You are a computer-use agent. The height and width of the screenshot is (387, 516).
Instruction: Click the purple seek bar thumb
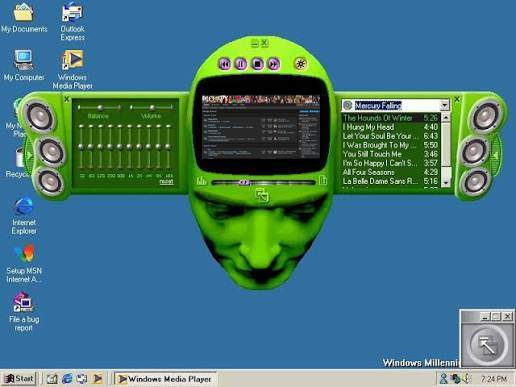pos(244,182)
